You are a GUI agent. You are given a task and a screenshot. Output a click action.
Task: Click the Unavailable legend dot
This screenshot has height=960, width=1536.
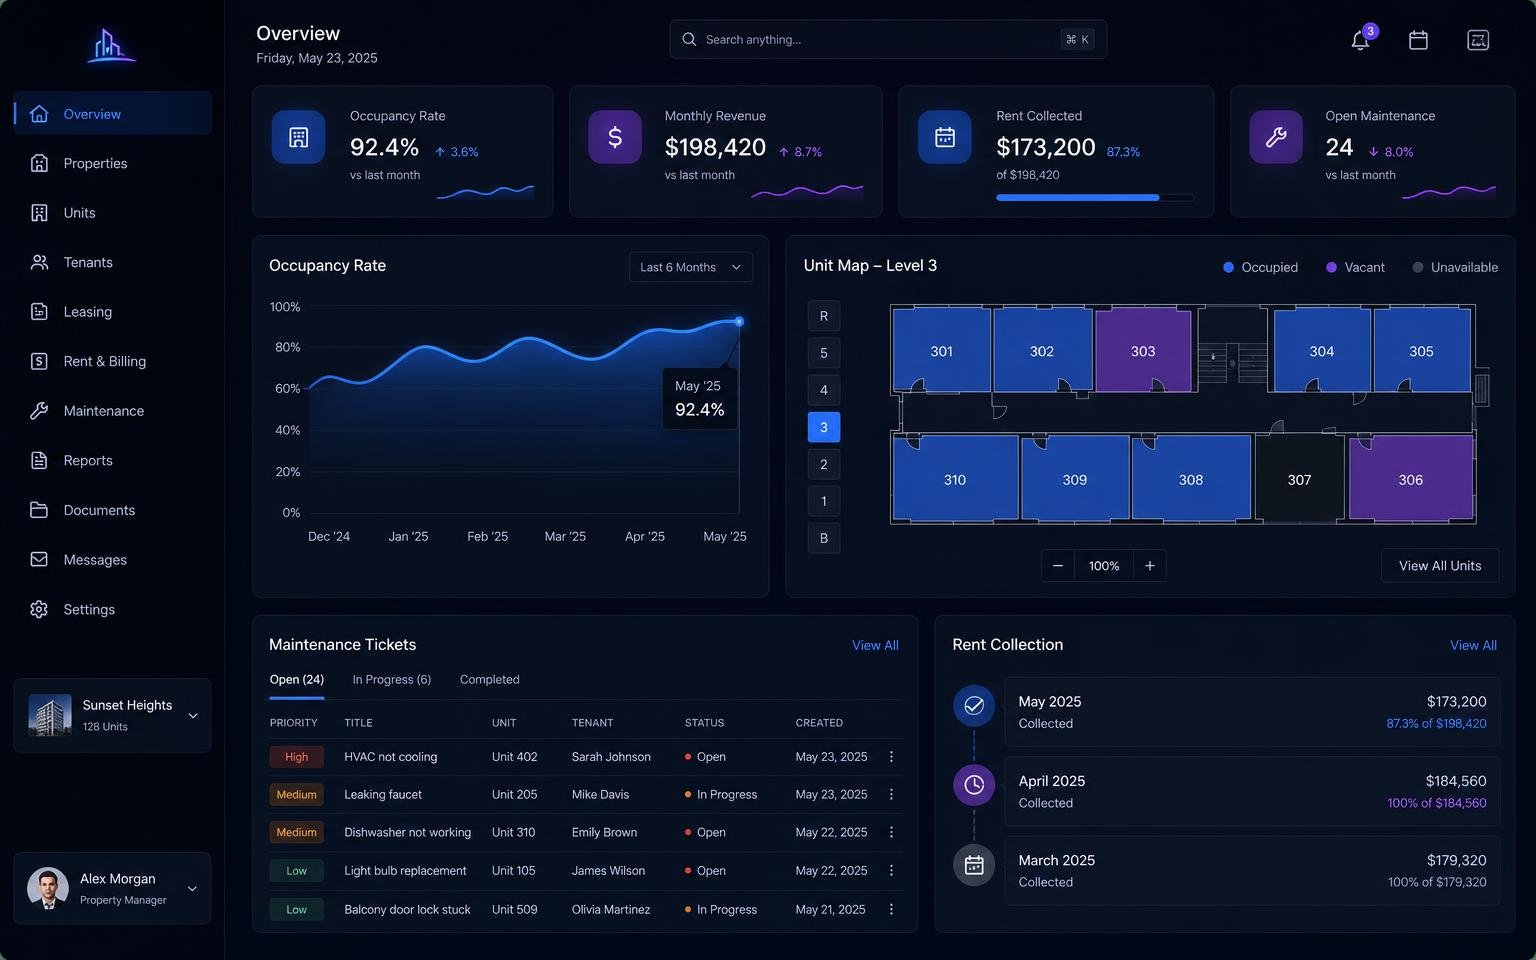click(x=1417, y=267)
